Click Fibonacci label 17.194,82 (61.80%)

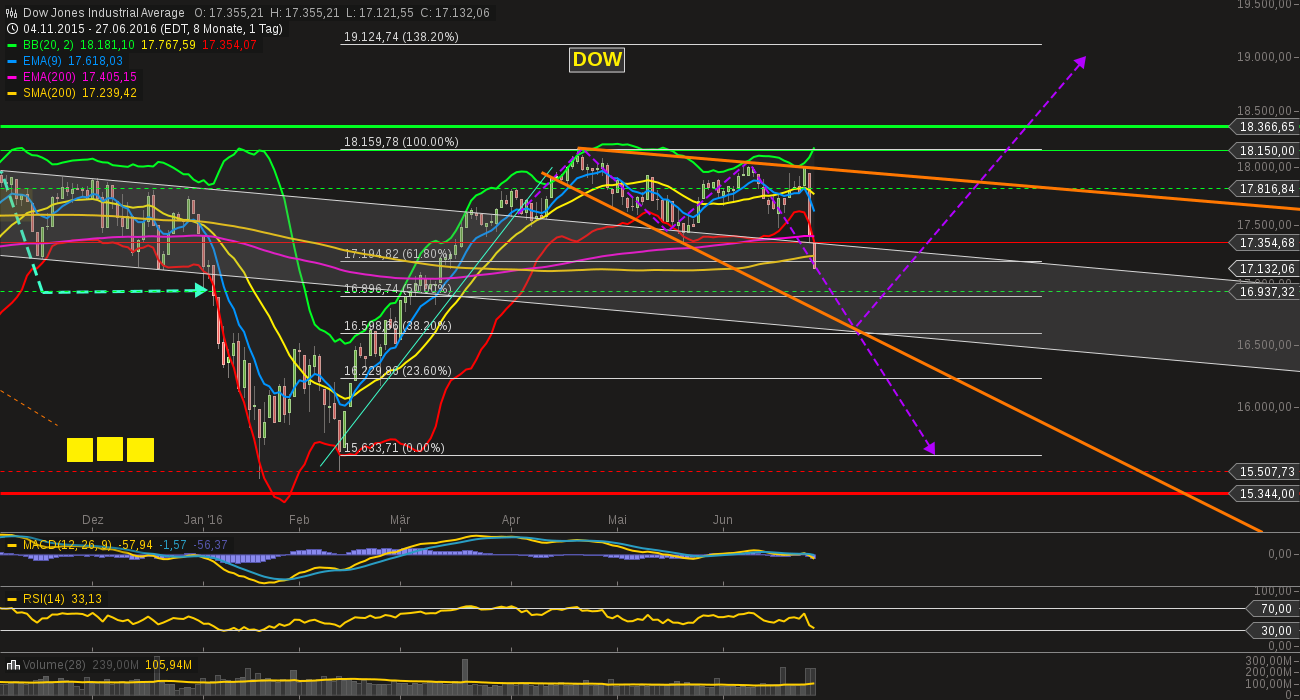[398, 254]
